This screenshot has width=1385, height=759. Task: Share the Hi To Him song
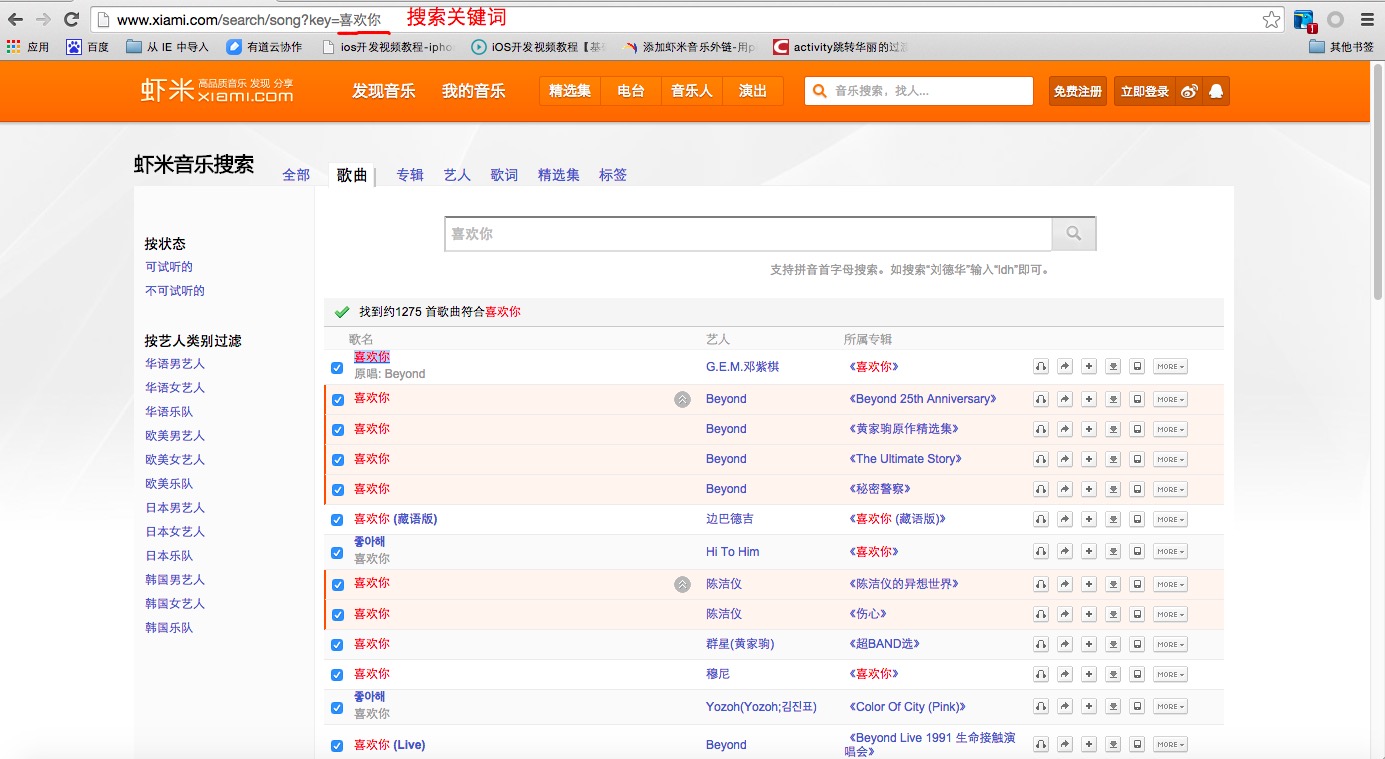(1065, 551)
